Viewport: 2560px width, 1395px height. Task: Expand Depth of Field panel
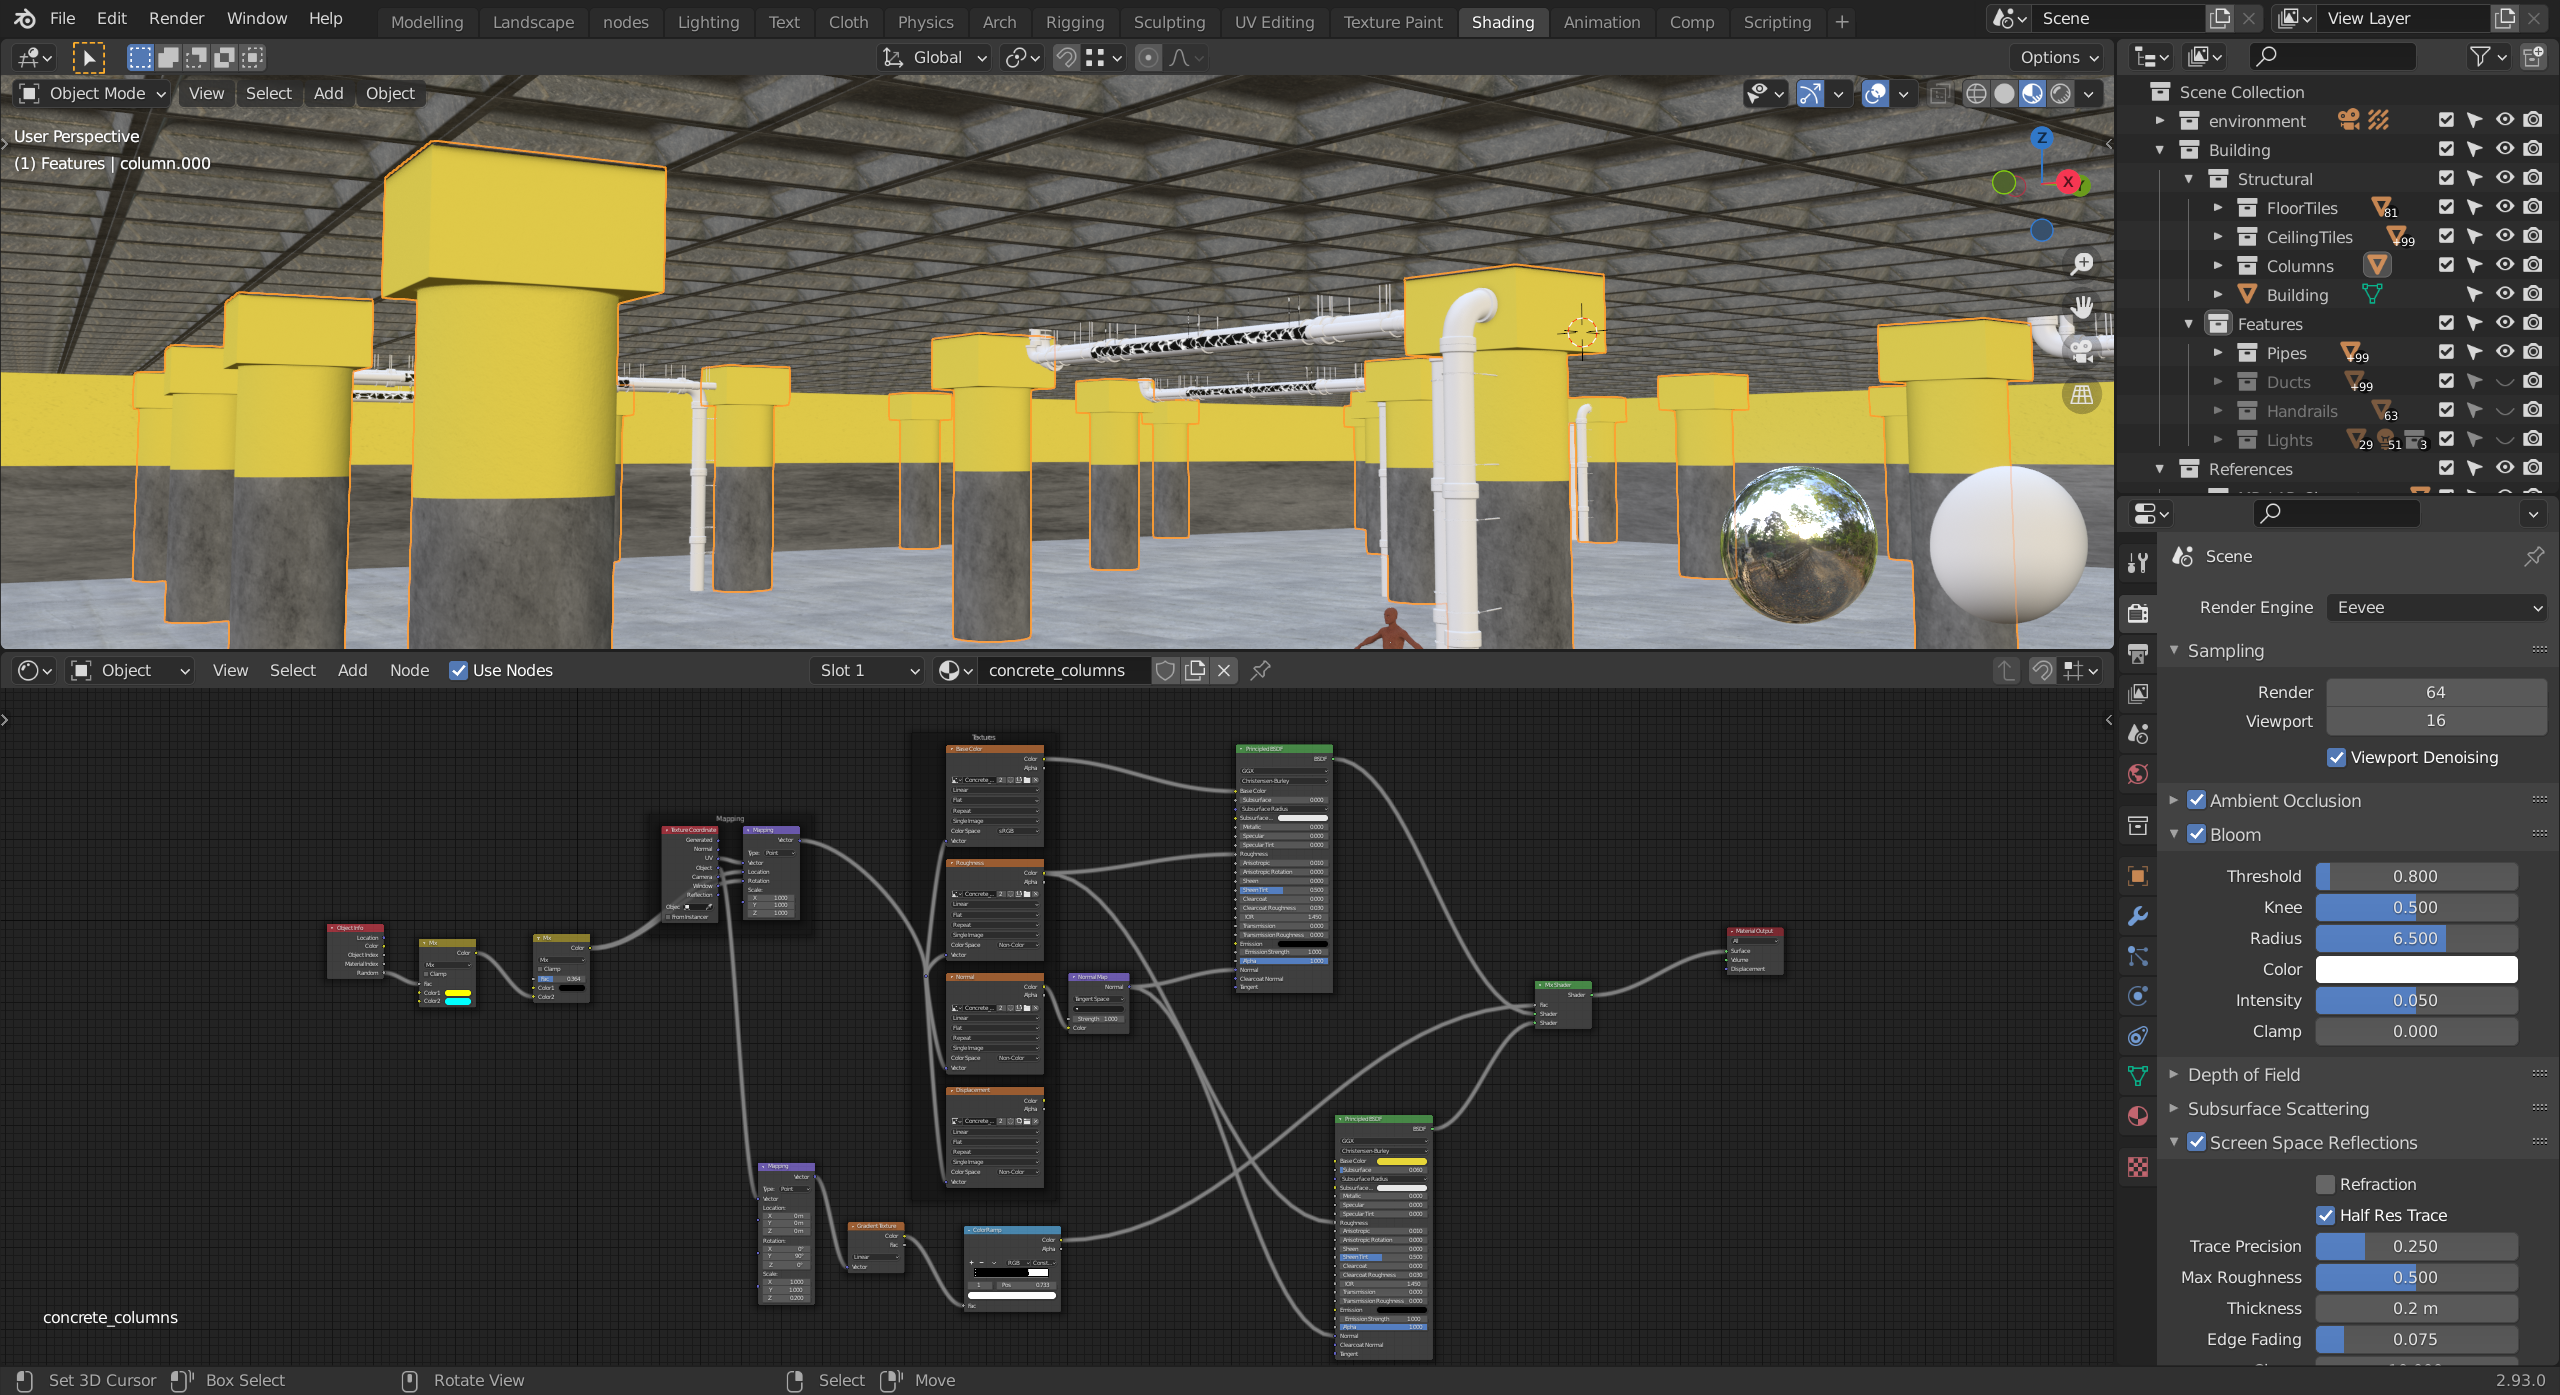point(2244,1074)
